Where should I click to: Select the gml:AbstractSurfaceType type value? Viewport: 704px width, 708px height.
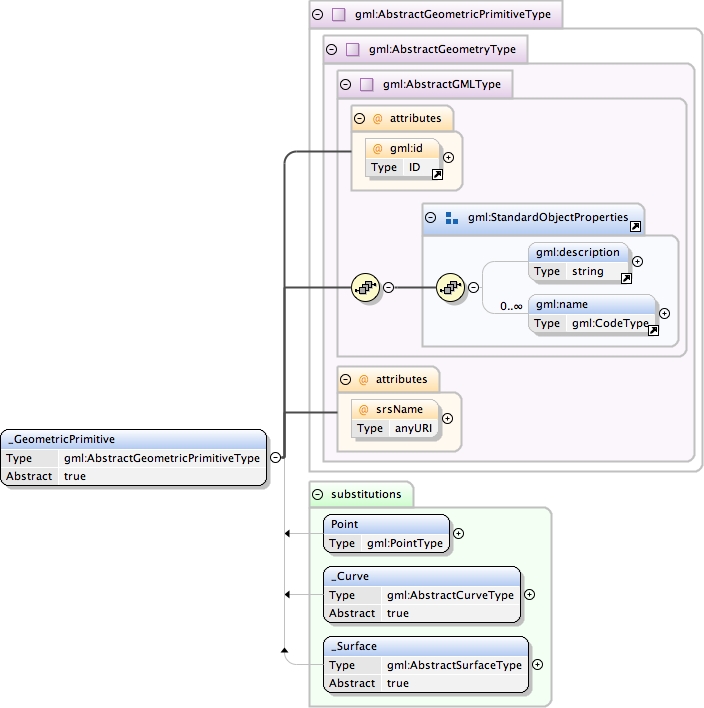pyautogui.click(x=454, y=666)
